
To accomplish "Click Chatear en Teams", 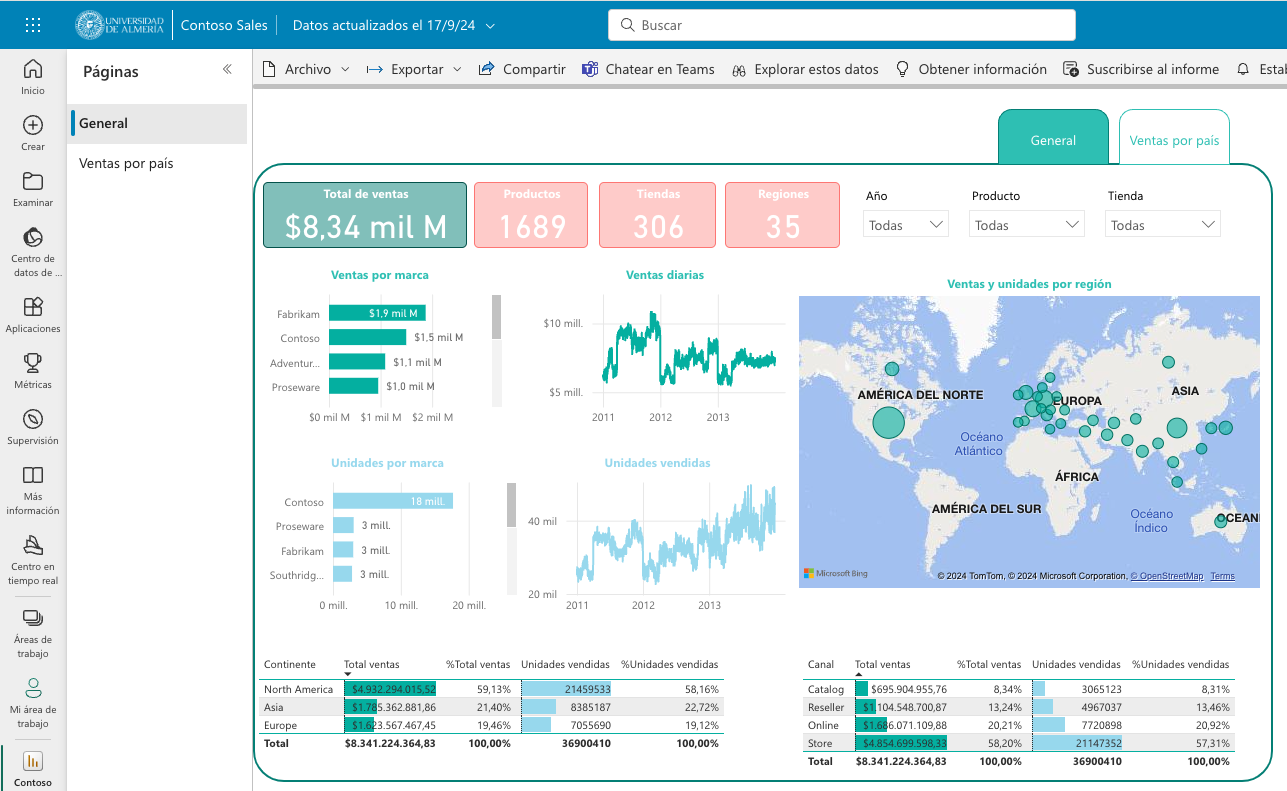I will [647, 69].
